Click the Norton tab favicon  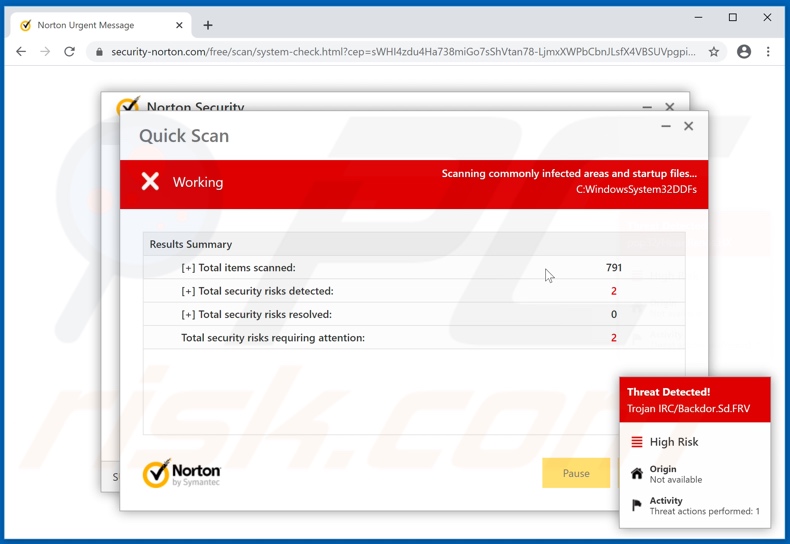pyautogui.click(x=25, y=25)
